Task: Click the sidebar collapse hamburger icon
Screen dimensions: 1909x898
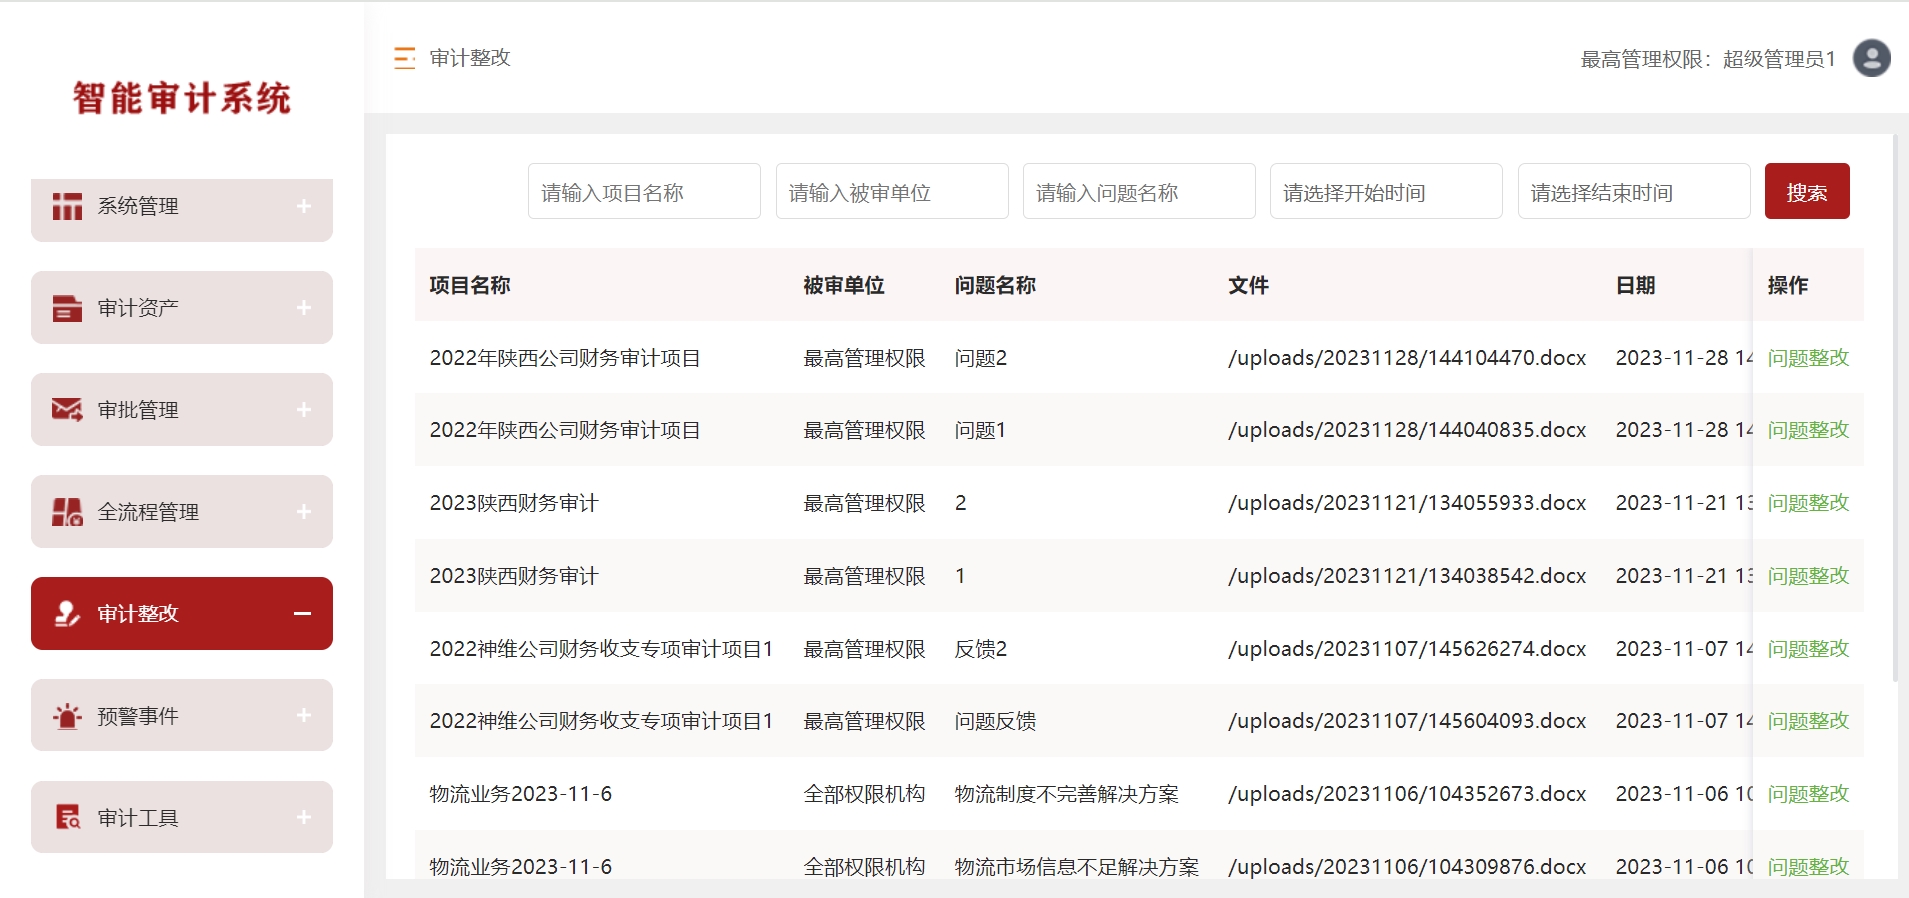Action: [x=404, y=58]
